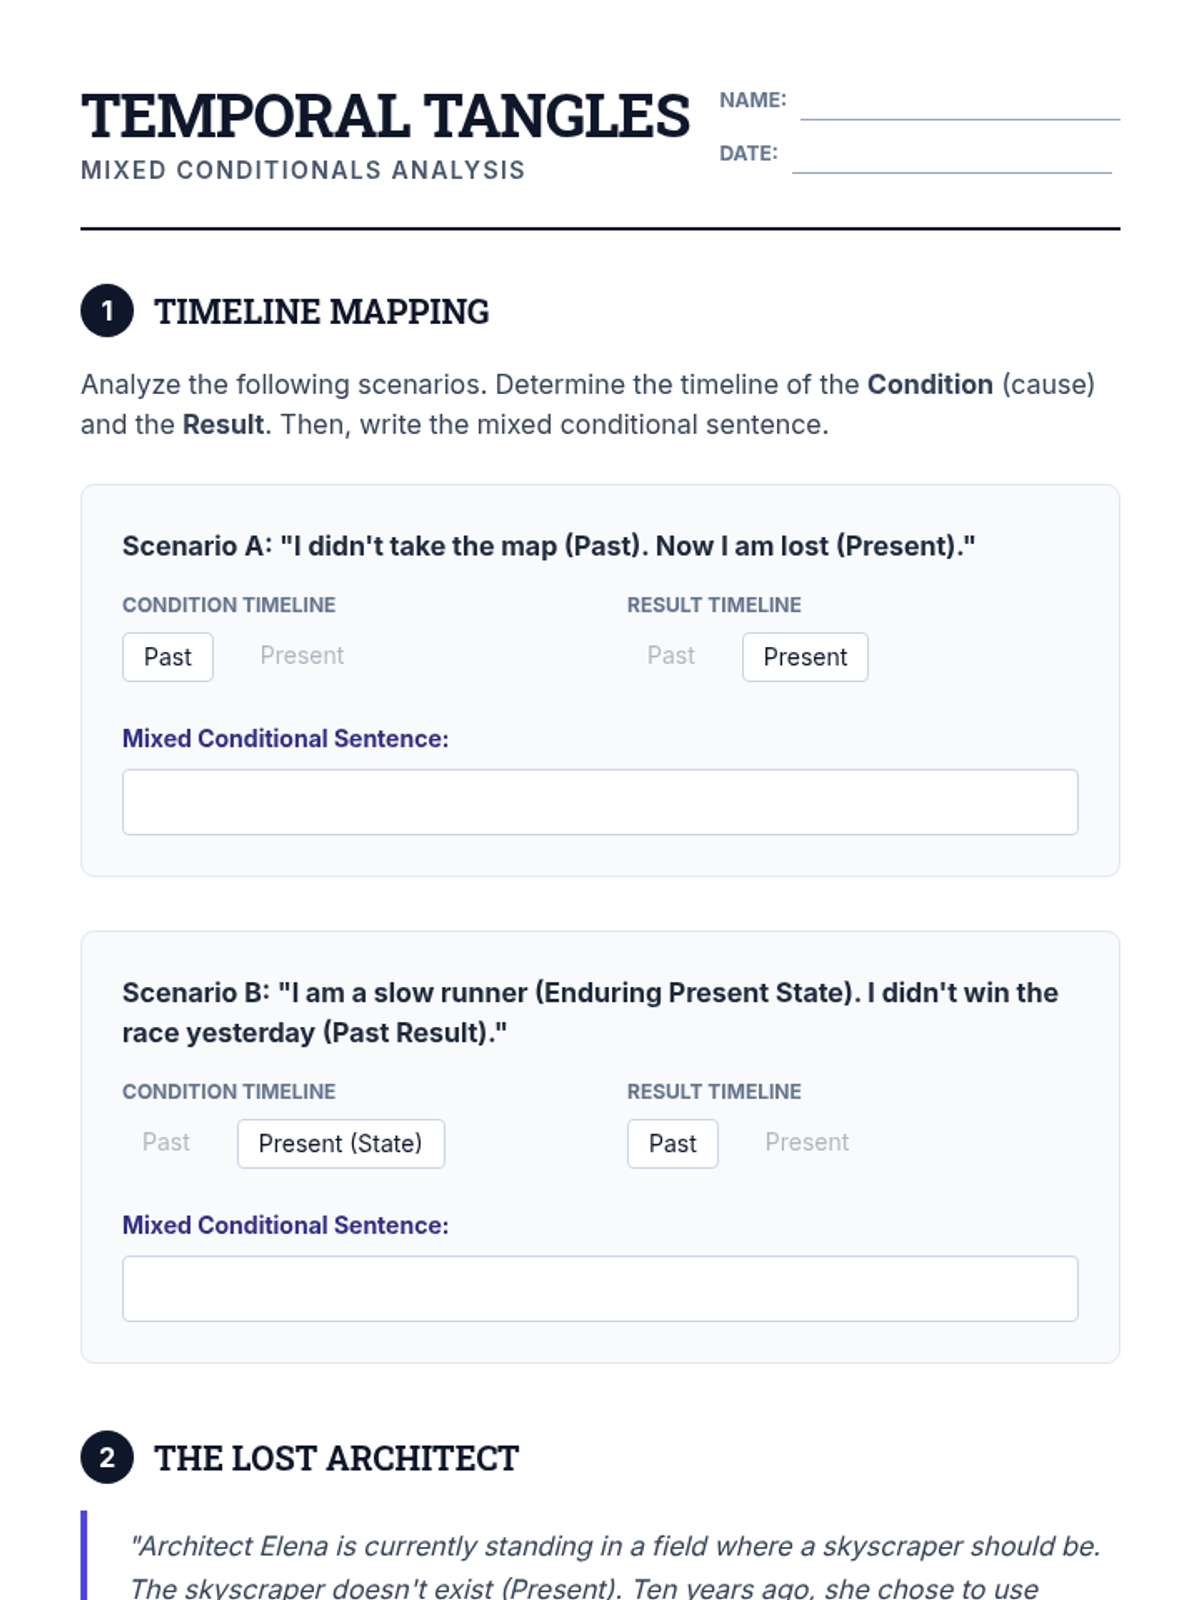
Task: Click the section 2 number badge
Action: 107,1458
